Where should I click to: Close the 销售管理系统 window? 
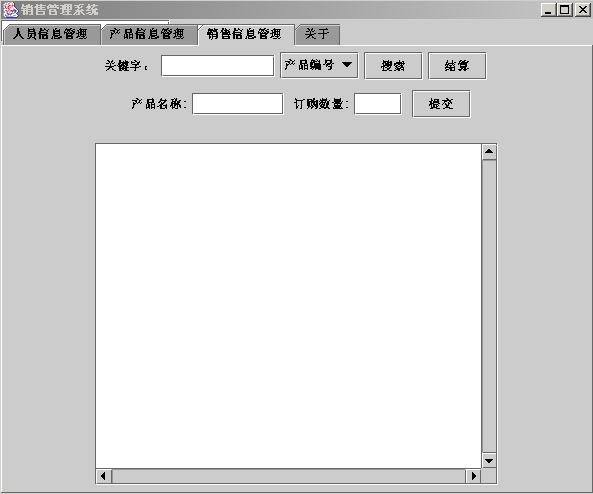(582, 9)
